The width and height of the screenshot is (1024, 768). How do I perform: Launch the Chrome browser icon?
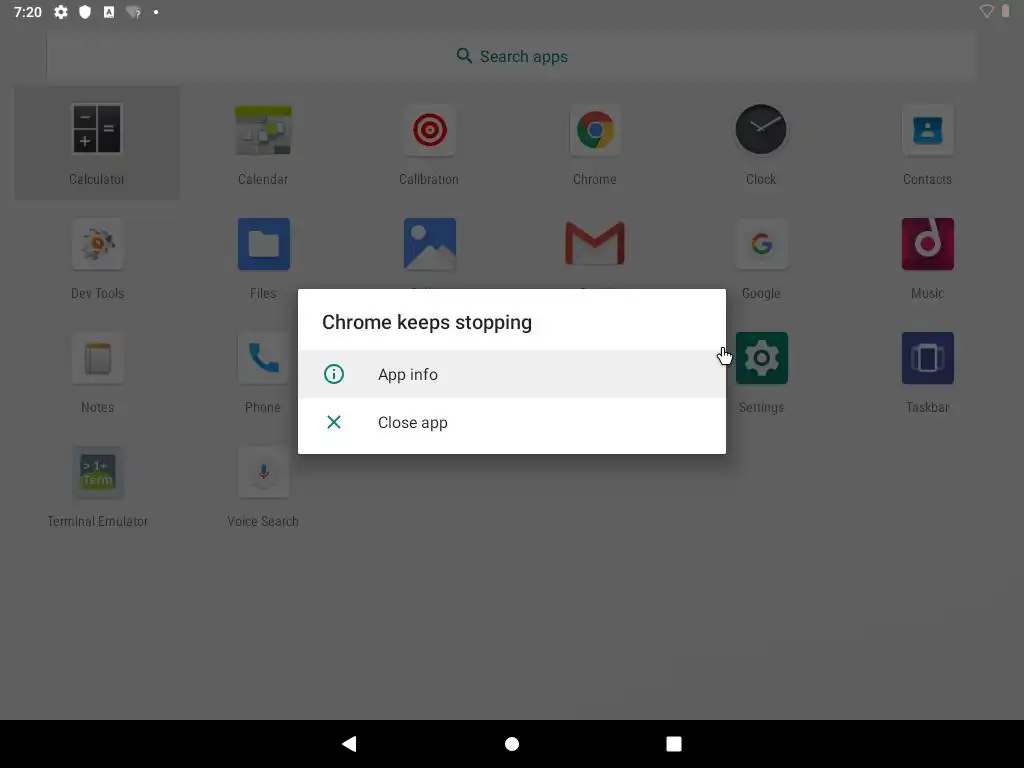[595, 129]
